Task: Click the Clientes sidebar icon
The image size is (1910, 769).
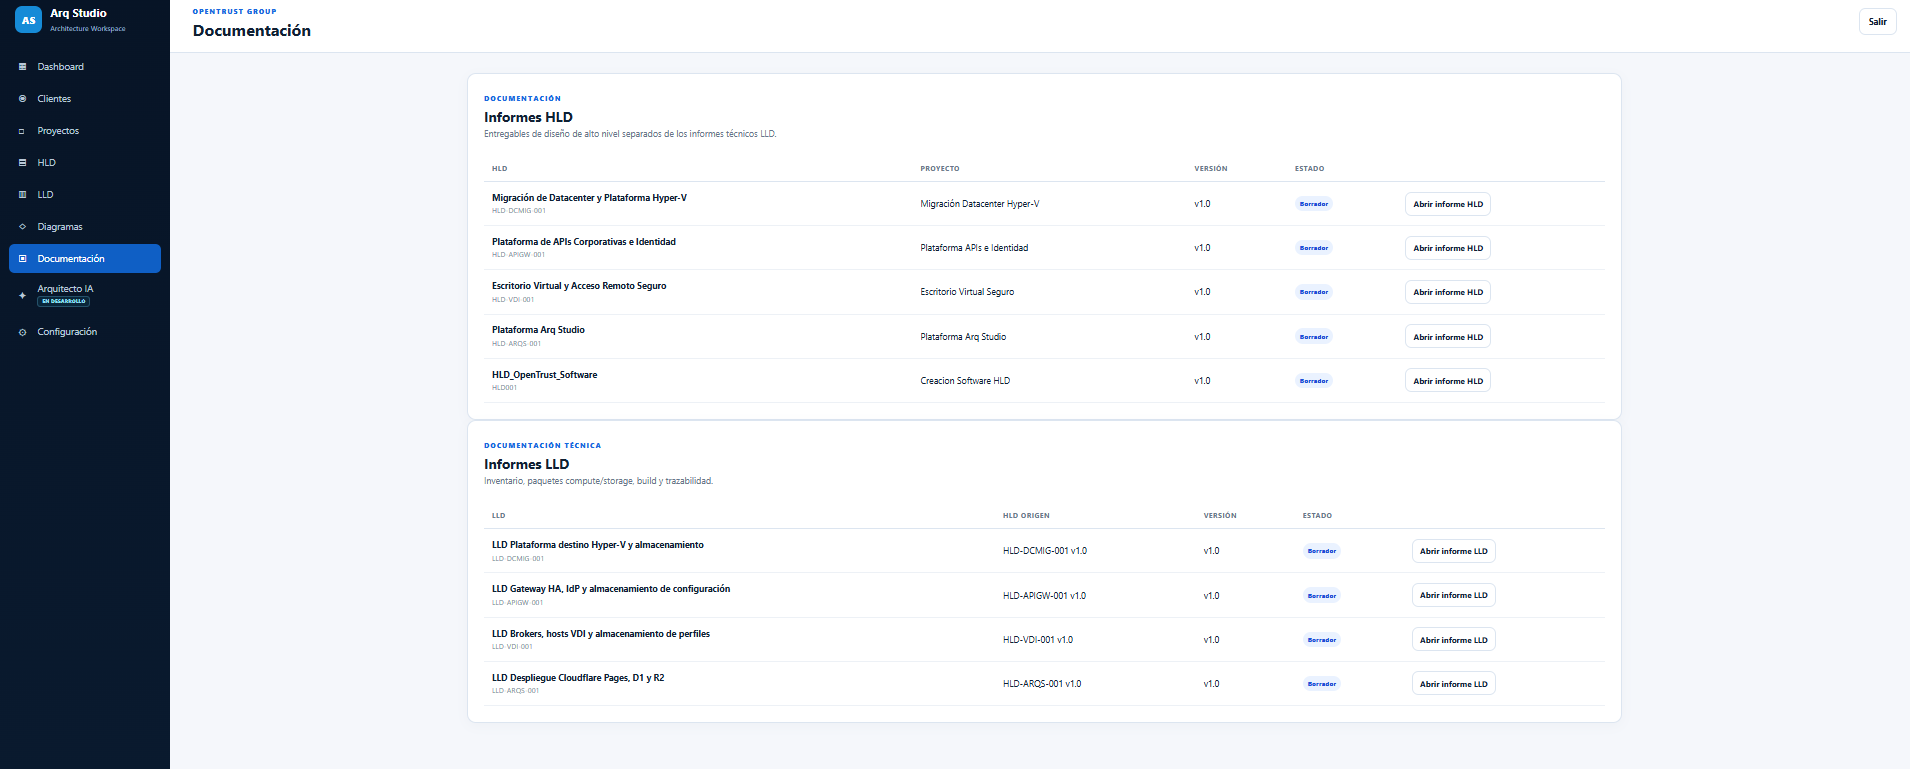Action: [x=22, y=99]
